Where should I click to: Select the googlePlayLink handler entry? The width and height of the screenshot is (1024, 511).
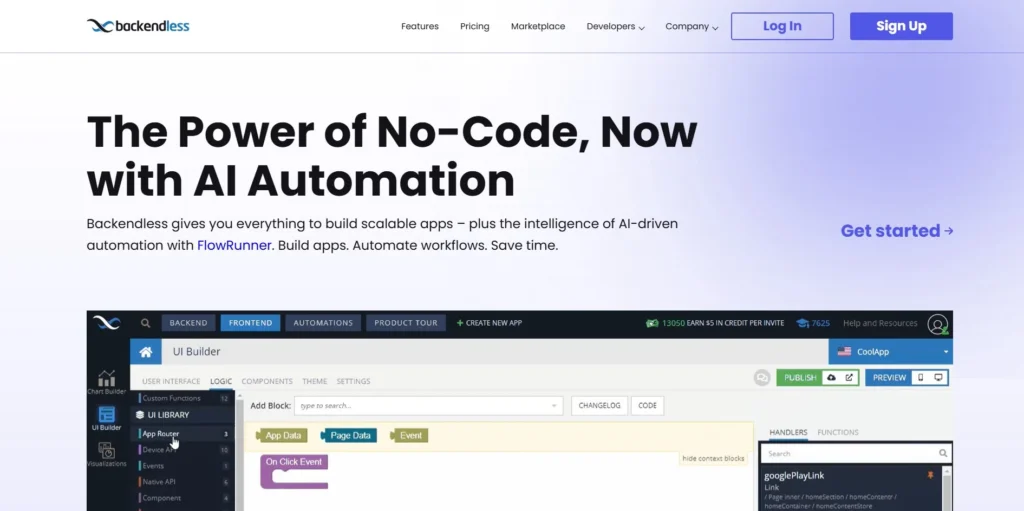pos(850,489)
